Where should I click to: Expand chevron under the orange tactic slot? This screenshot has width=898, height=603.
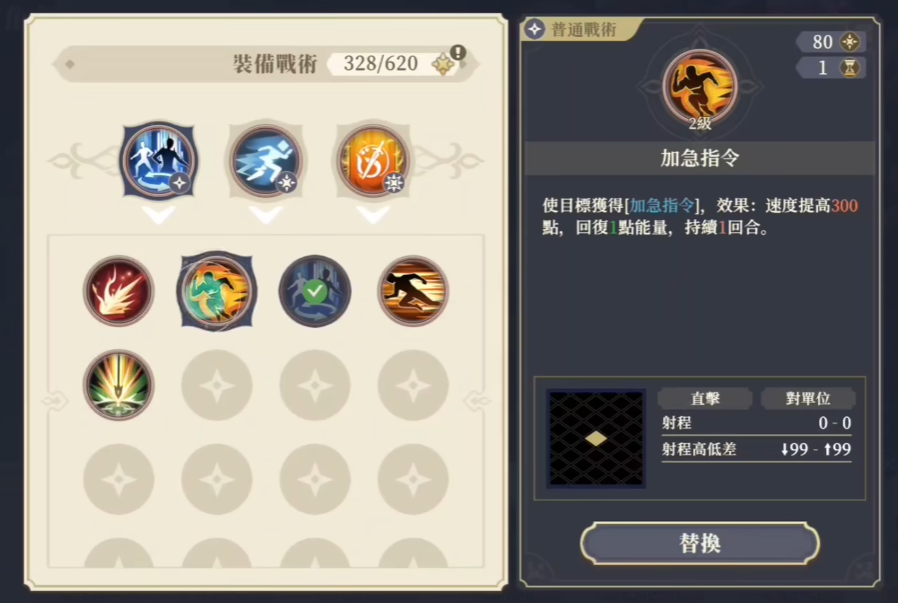pyautogui.click(x=373, y=215)
